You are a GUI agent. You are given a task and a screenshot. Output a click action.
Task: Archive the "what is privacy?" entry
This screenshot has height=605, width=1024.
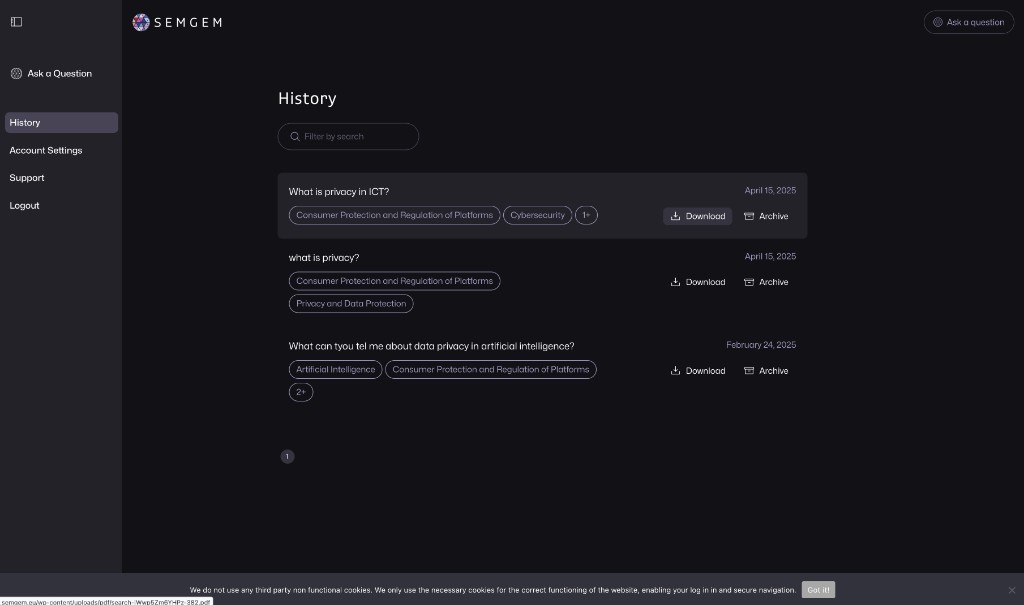(x=766, y=282)
